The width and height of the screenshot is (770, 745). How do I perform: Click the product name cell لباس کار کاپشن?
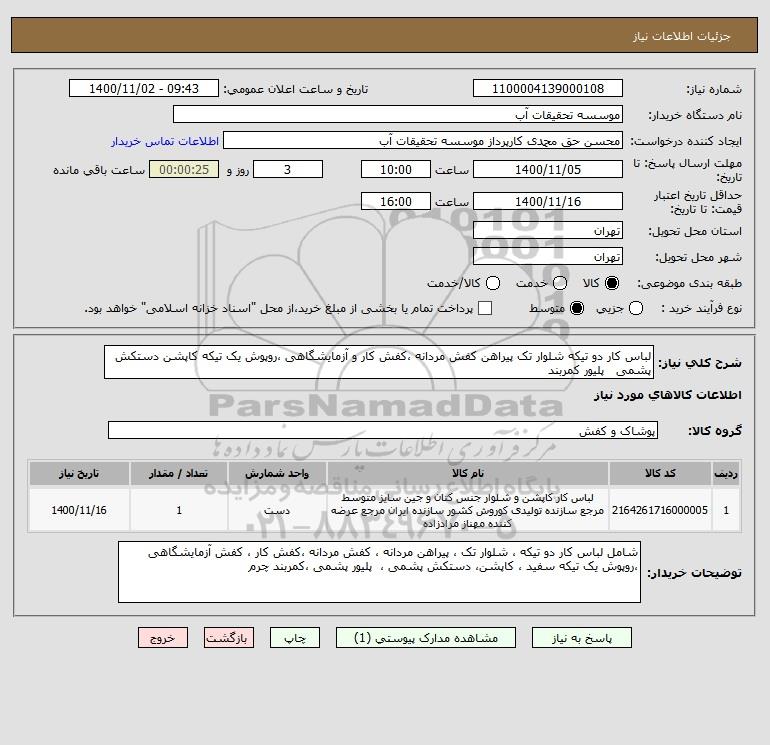click(468, 510)
